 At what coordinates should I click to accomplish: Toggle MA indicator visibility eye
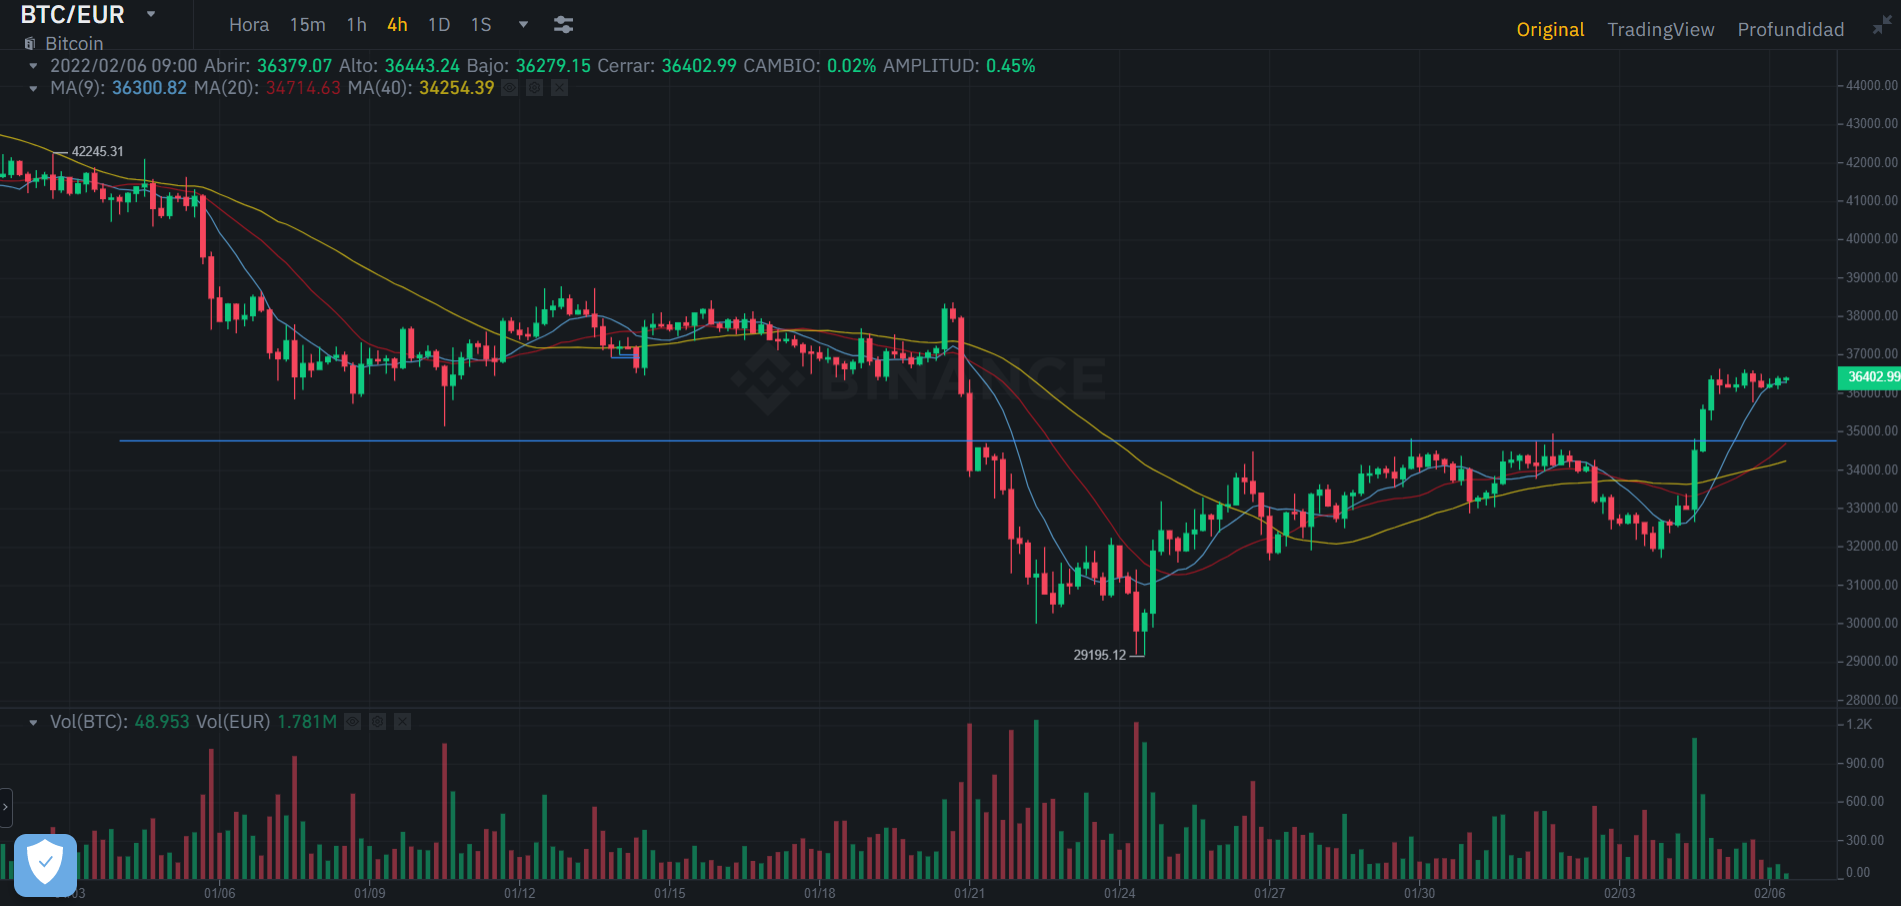509,88
